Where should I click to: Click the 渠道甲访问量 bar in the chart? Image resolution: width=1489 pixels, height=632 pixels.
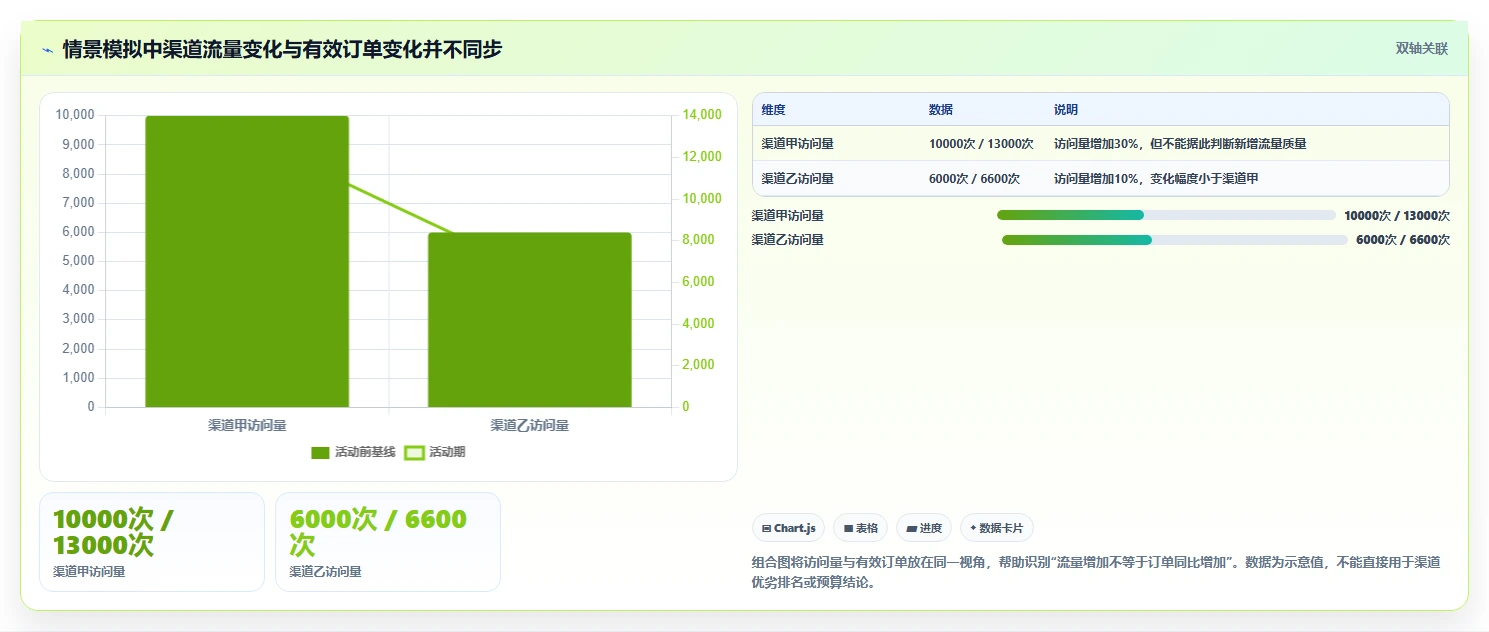[x=247, y=262]
